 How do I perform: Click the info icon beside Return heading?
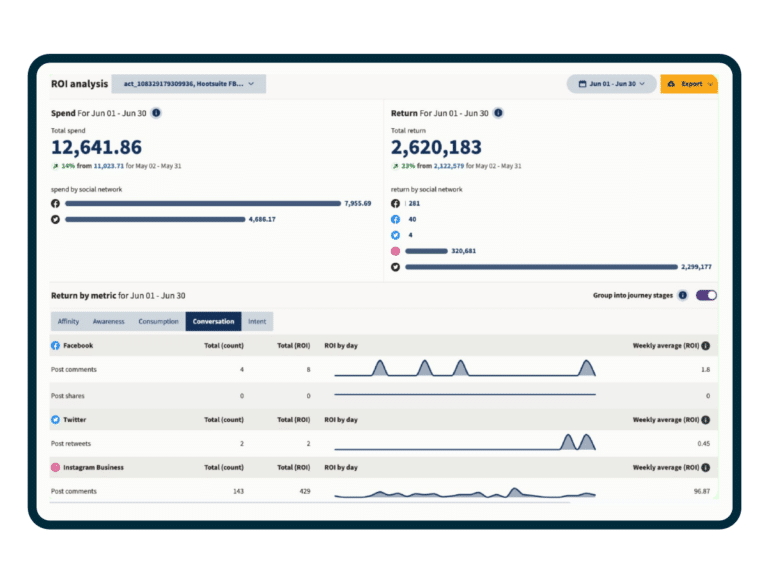(x=498, y=113)
